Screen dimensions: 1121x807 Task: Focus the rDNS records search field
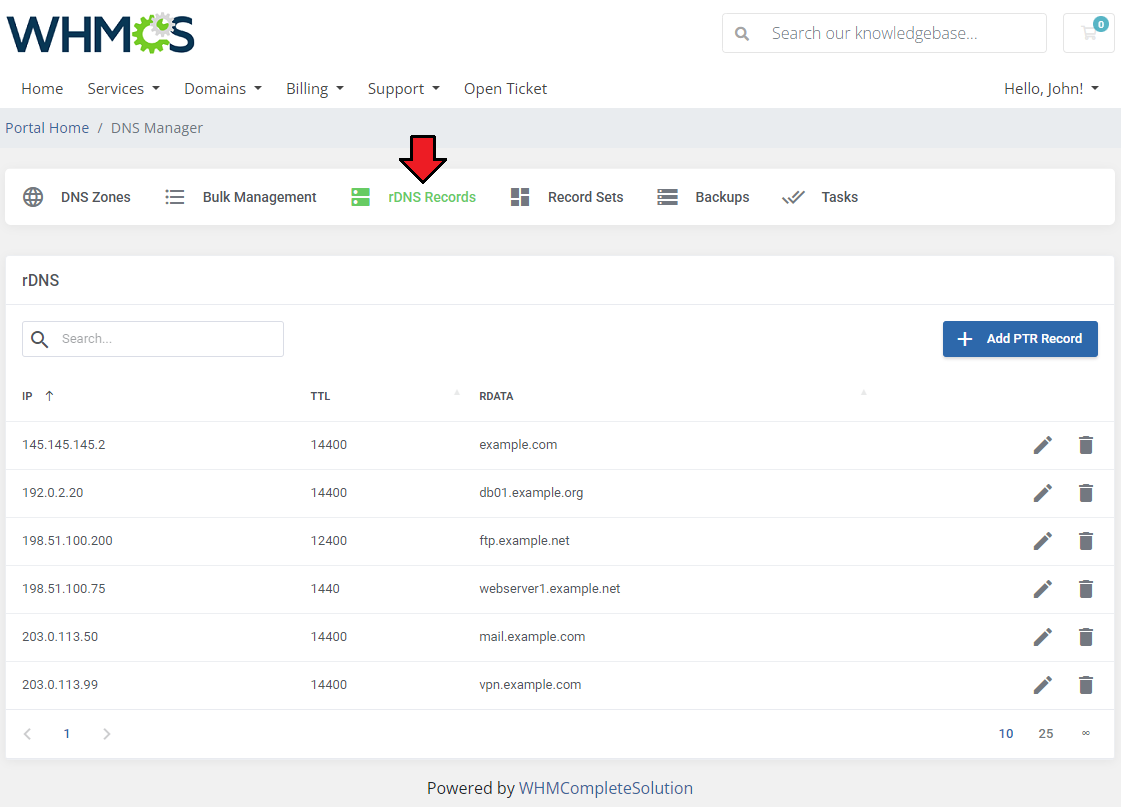point(153,339)
